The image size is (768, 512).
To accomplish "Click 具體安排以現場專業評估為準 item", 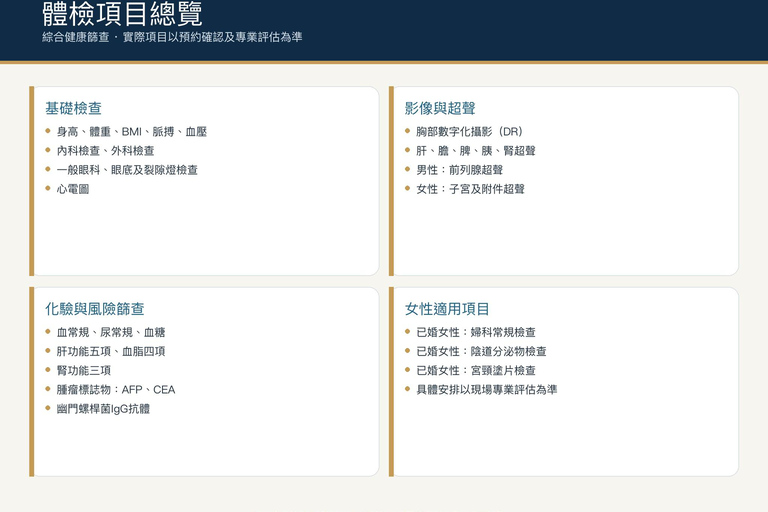I will point(486,389).
